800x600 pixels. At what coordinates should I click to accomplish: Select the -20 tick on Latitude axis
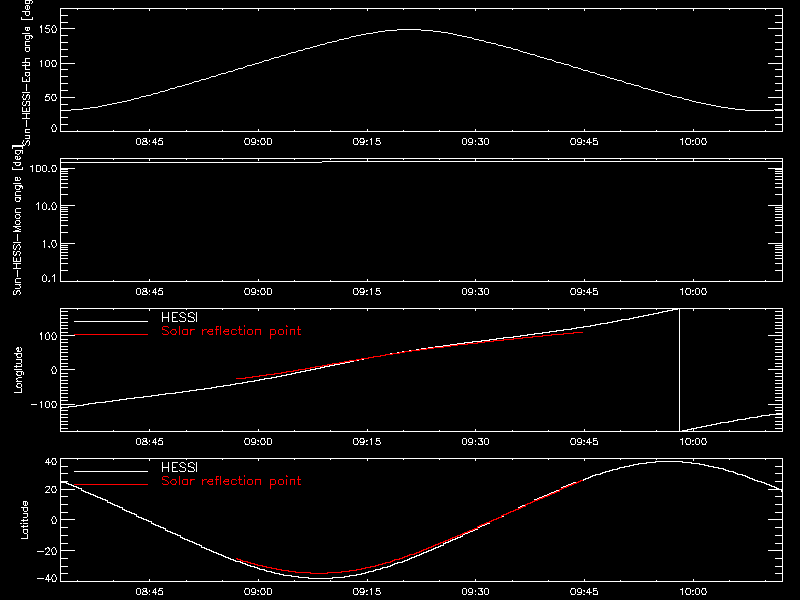click(x=47, y=551)
